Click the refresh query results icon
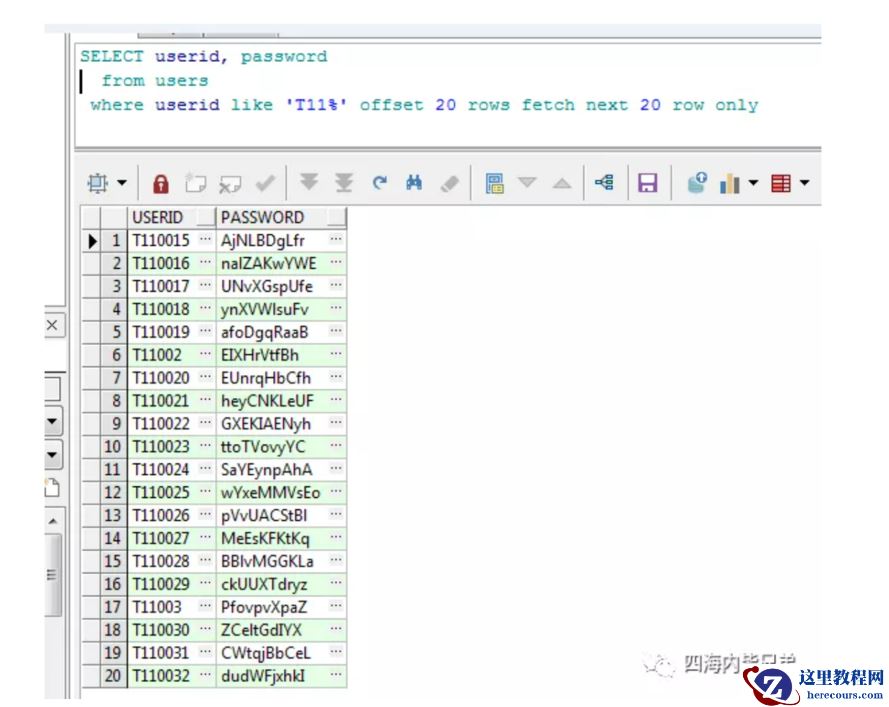 pyautogui.click(x=379, y=183)
